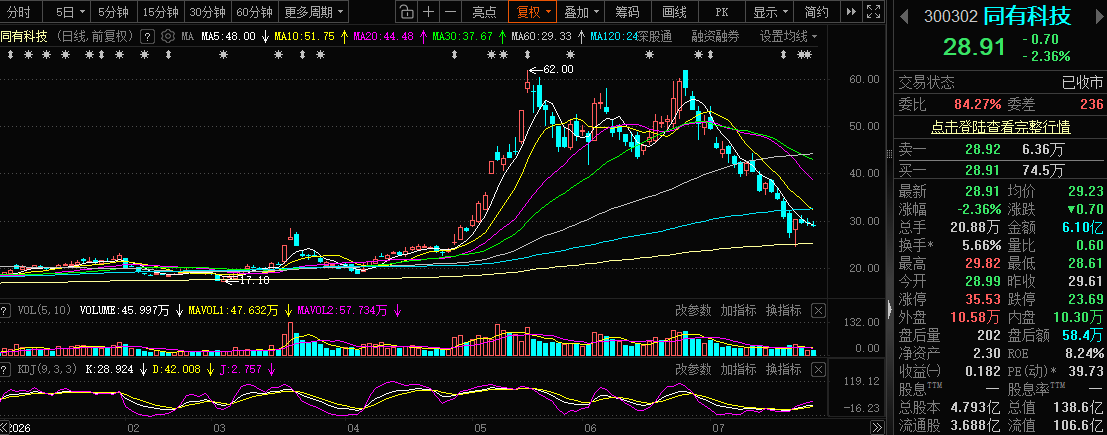Click the 融资融券 tag
This screenshot has height=435, width=1107.
[715, 37]
